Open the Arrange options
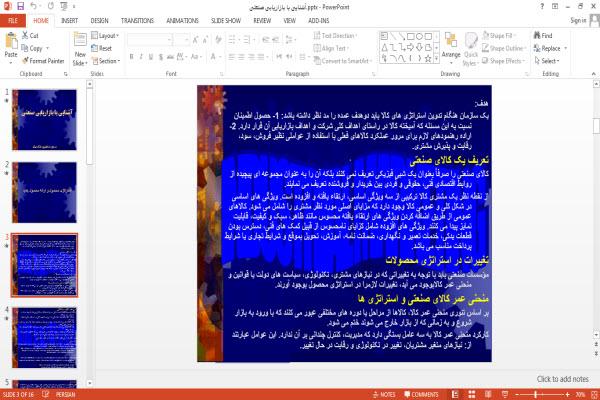 tap(451, 47)
